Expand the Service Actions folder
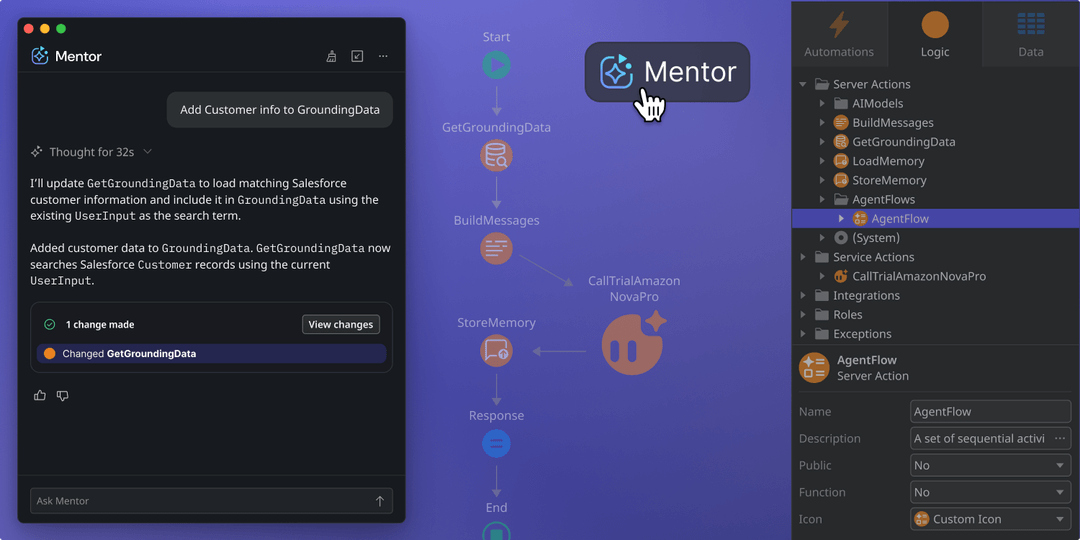Screen dimensions: 1080x540 (x=802, y=257)
